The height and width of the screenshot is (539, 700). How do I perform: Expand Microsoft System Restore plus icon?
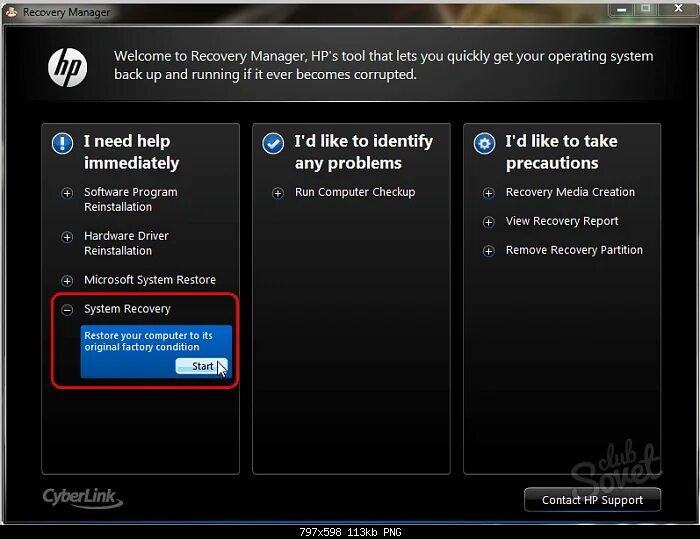tap(67, 280)
